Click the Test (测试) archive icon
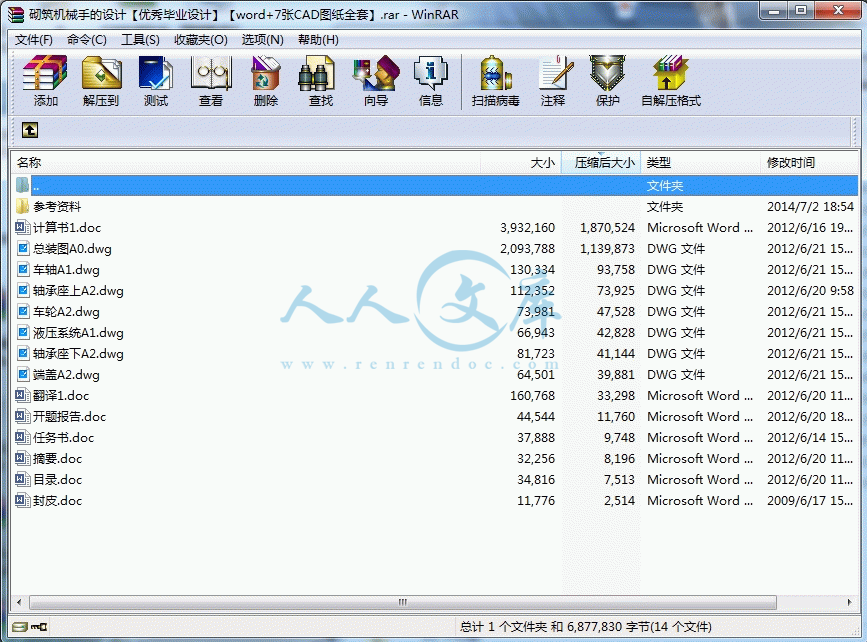Screen dimensions: 867x642 155,73
